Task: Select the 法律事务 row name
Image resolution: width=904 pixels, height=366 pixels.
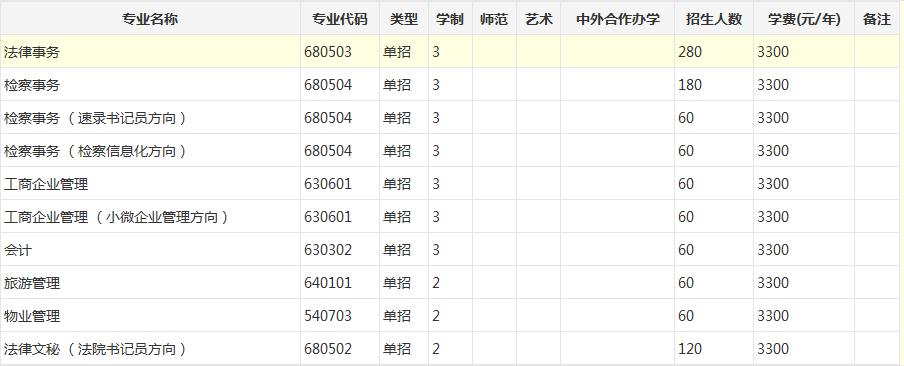Action: pyautogui.click(x=32, y=52)
